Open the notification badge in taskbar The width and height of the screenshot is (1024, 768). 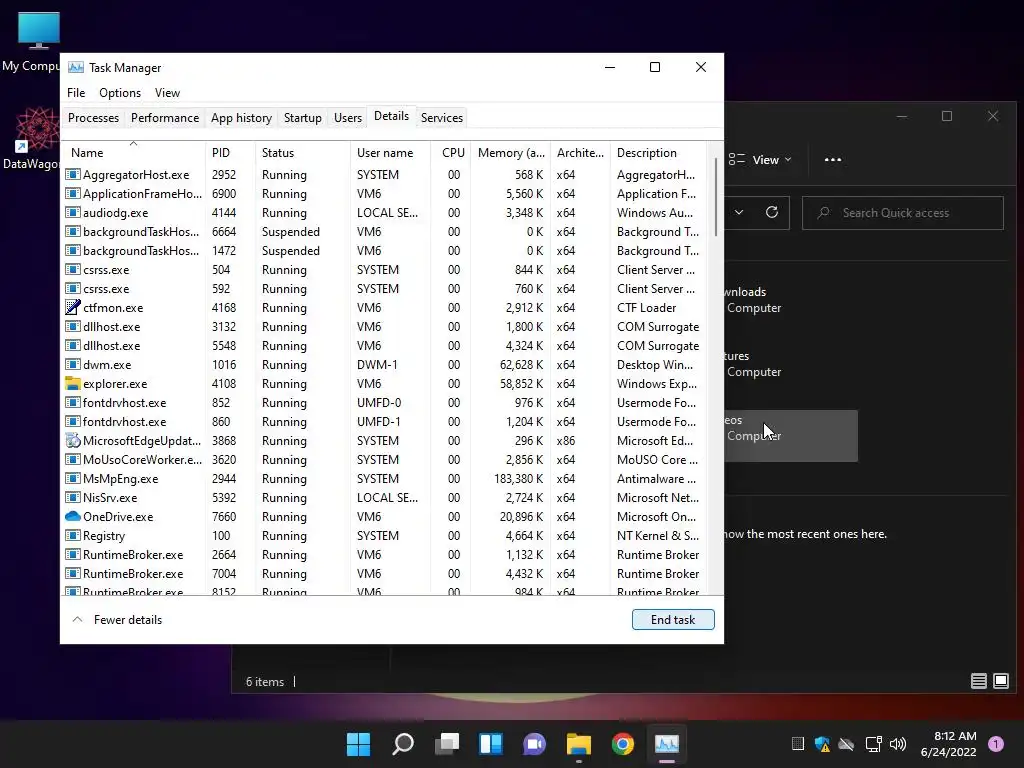click(x=996, y=744)
